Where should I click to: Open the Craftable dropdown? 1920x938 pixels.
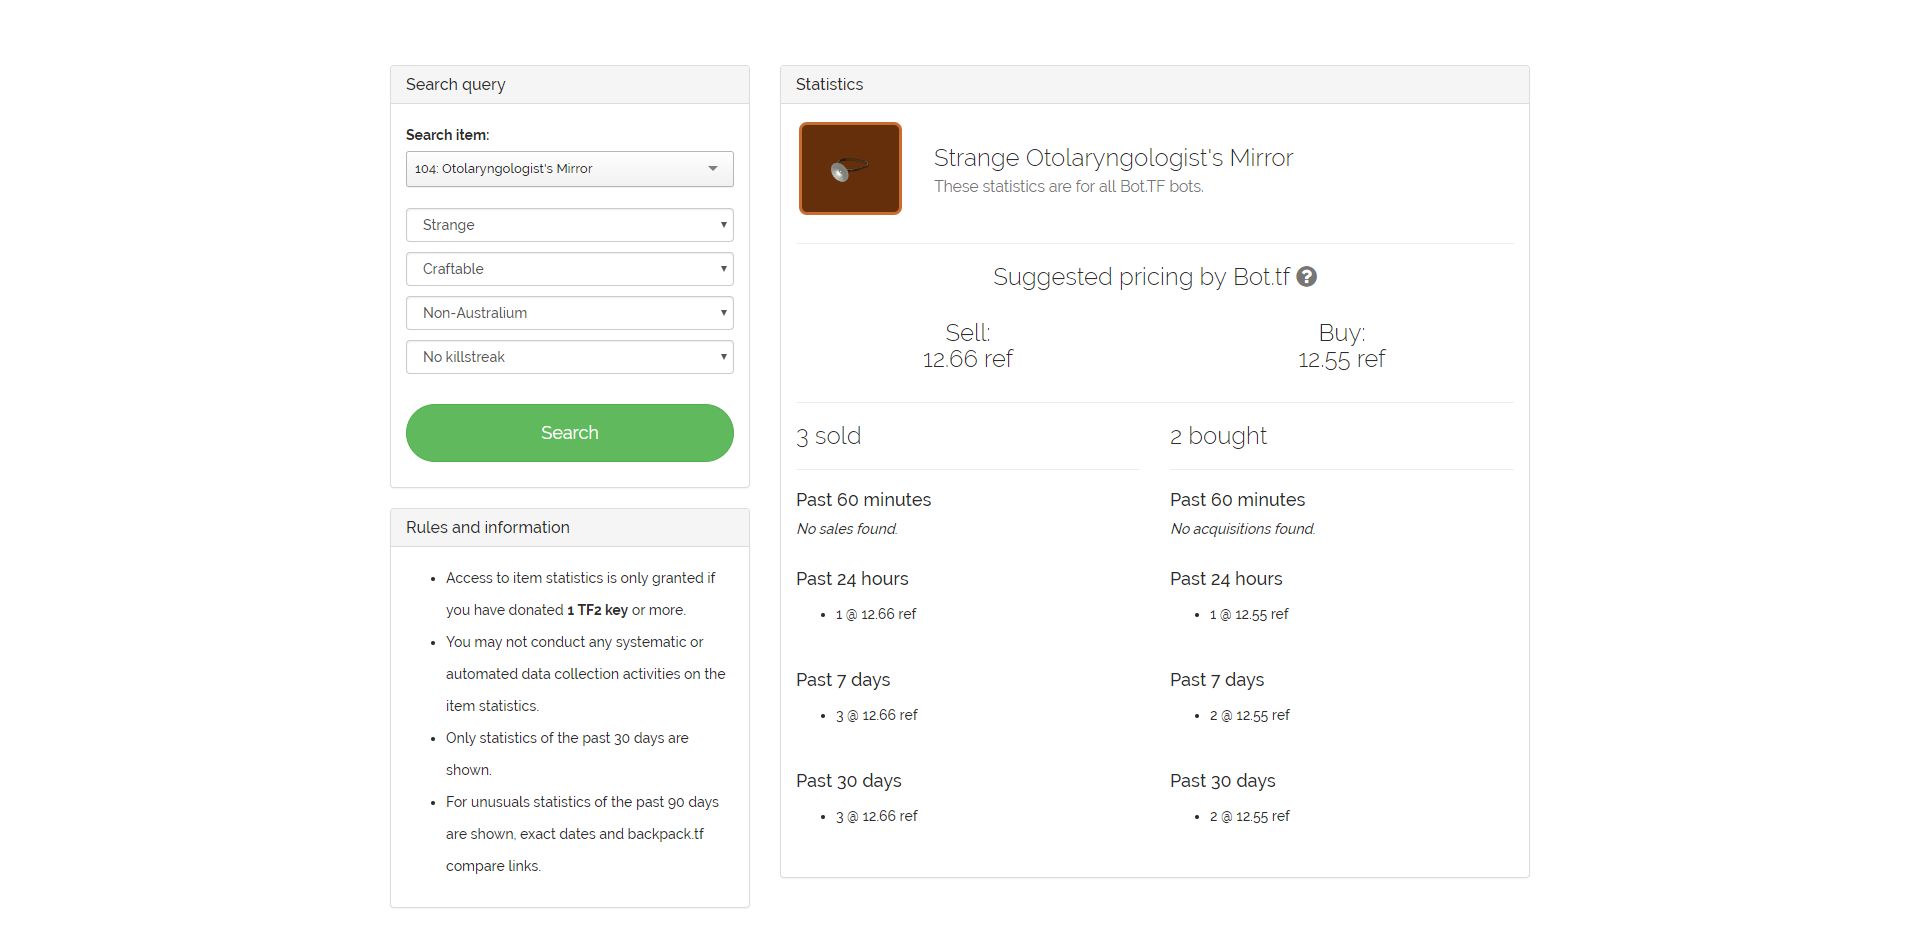pyautogui.click(x=569, y=269)
